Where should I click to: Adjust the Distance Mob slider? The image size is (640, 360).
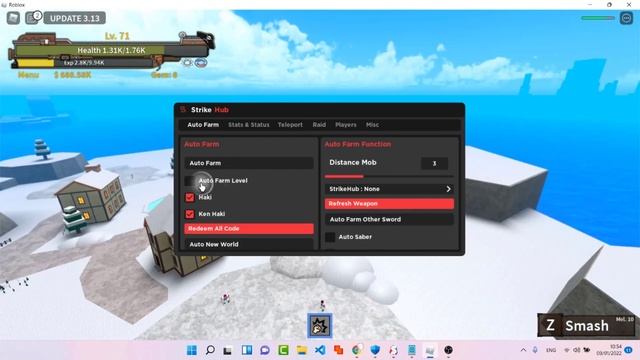click(x=389, y=176)
